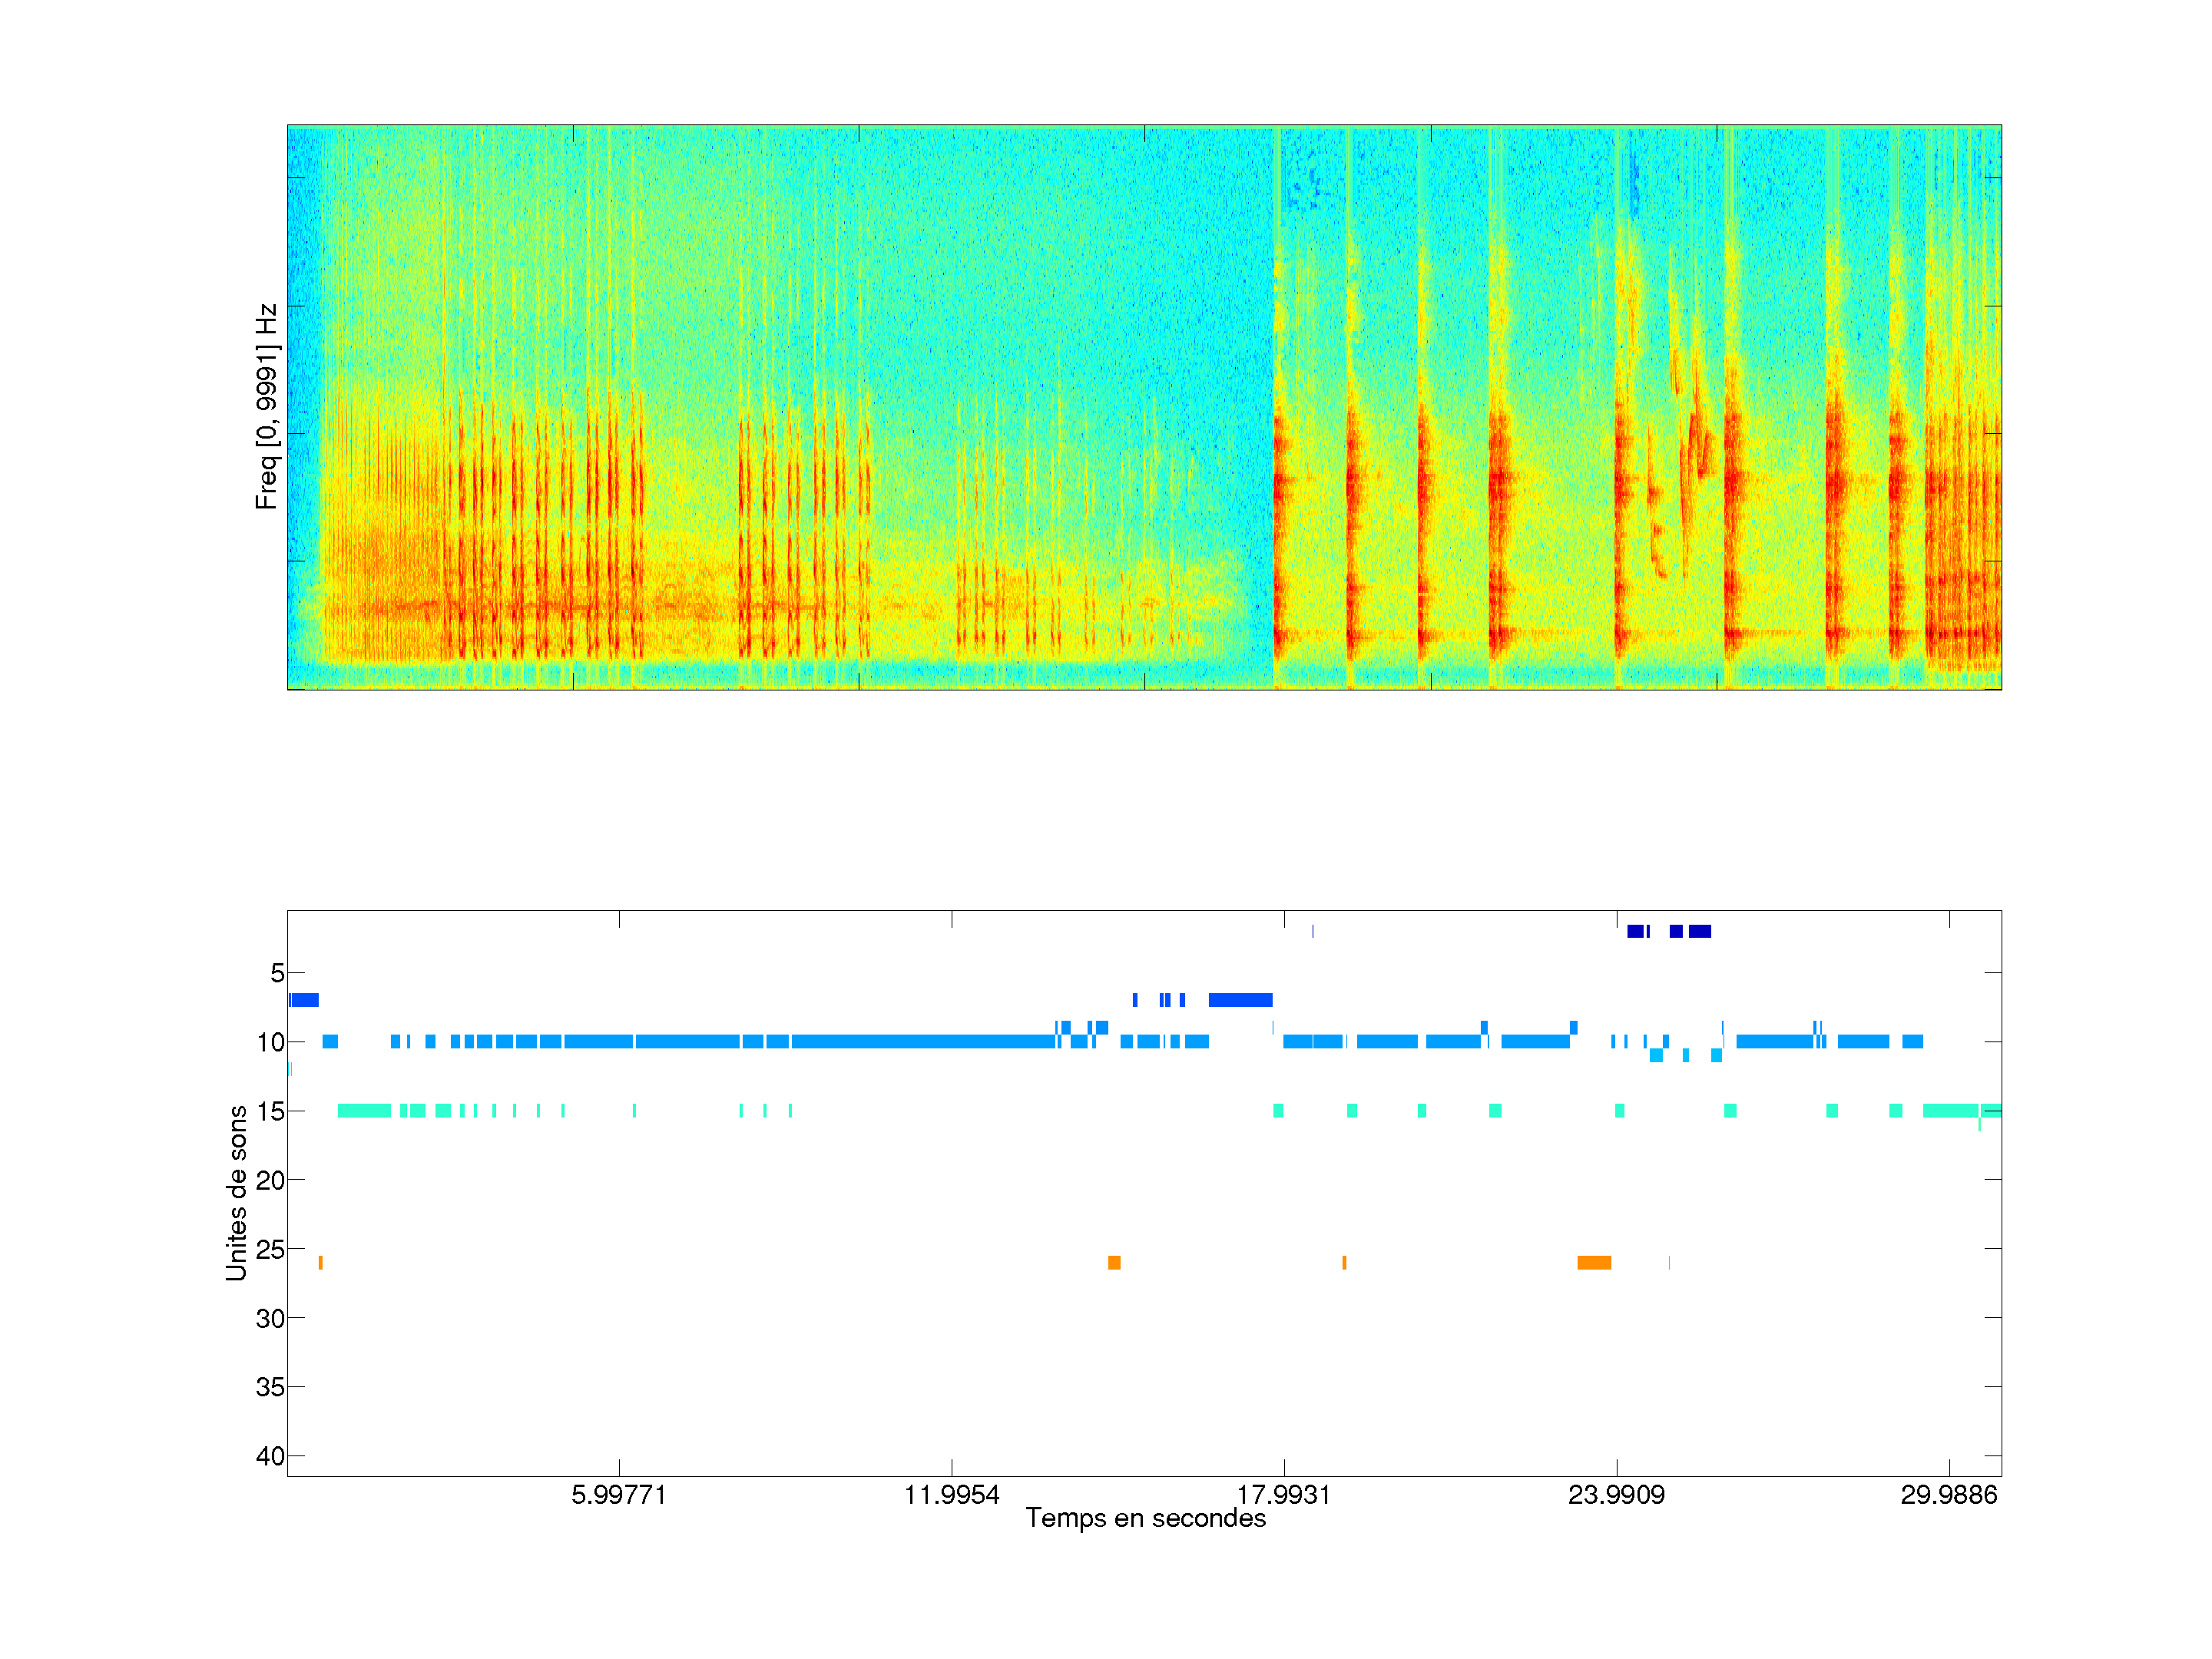Click the long blue bar just before 17.9931

click(1240, 1000)
